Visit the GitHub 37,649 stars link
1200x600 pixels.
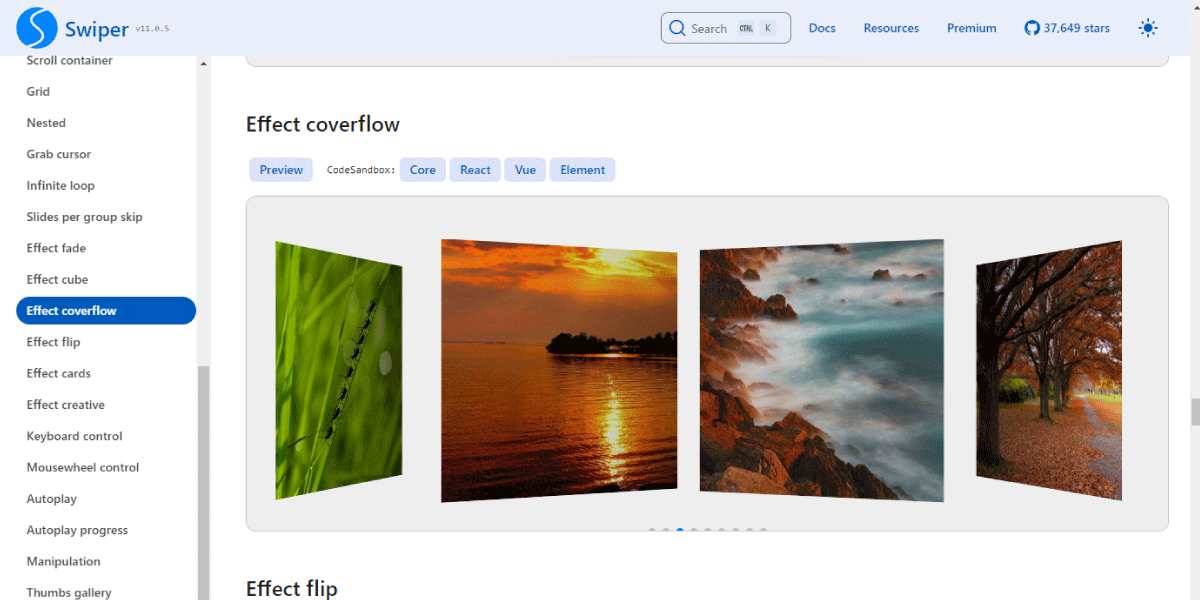[x=1067, y=28]
